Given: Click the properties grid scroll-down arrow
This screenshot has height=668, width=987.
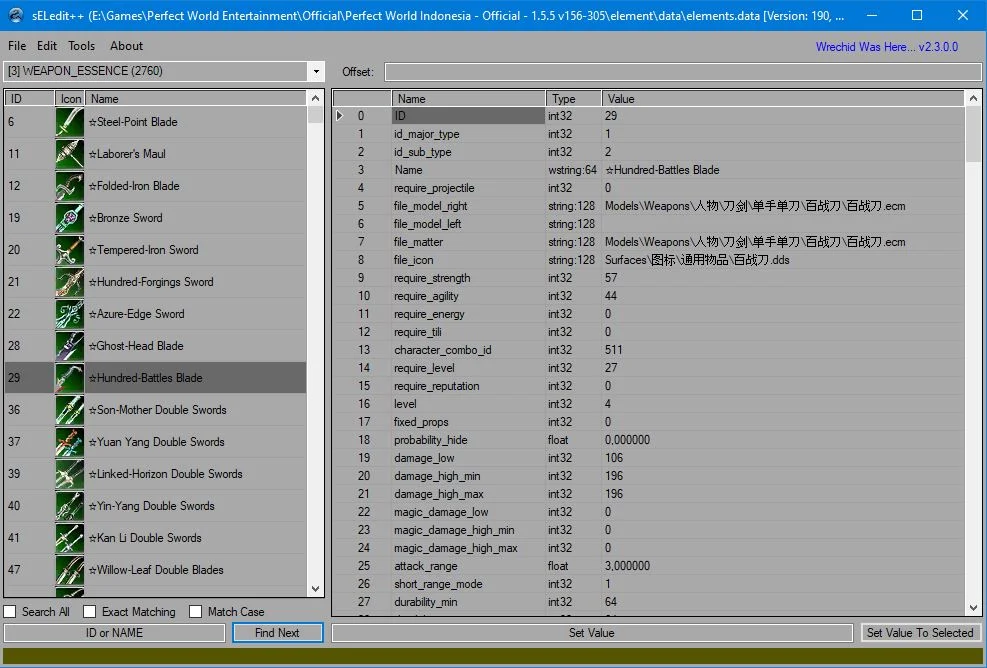Looking at the screenshot, I should (973, 608).
